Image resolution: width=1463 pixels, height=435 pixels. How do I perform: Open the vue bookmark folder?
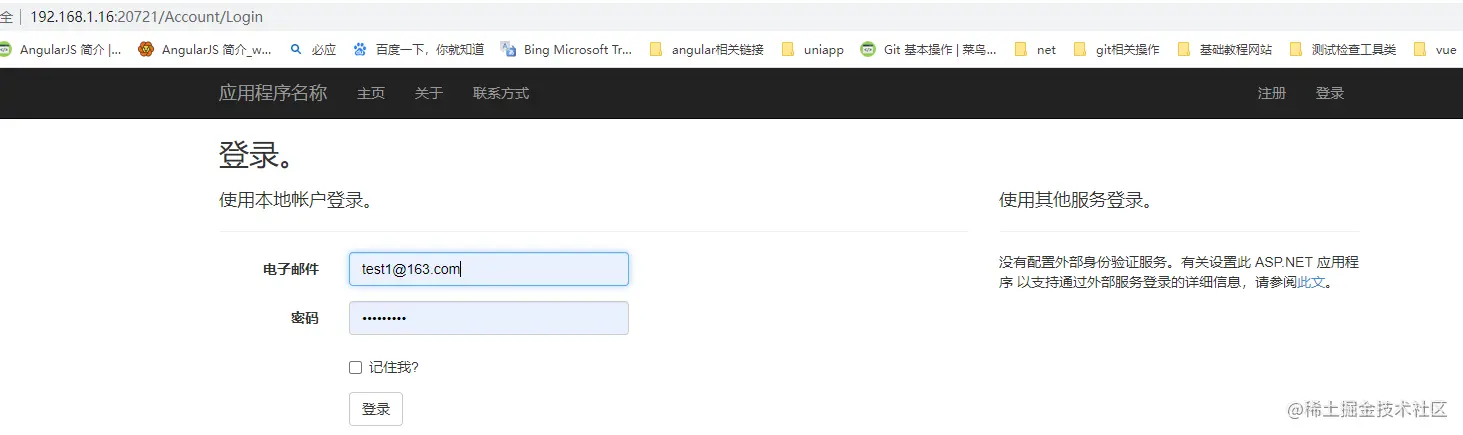tap(1435, 49)
